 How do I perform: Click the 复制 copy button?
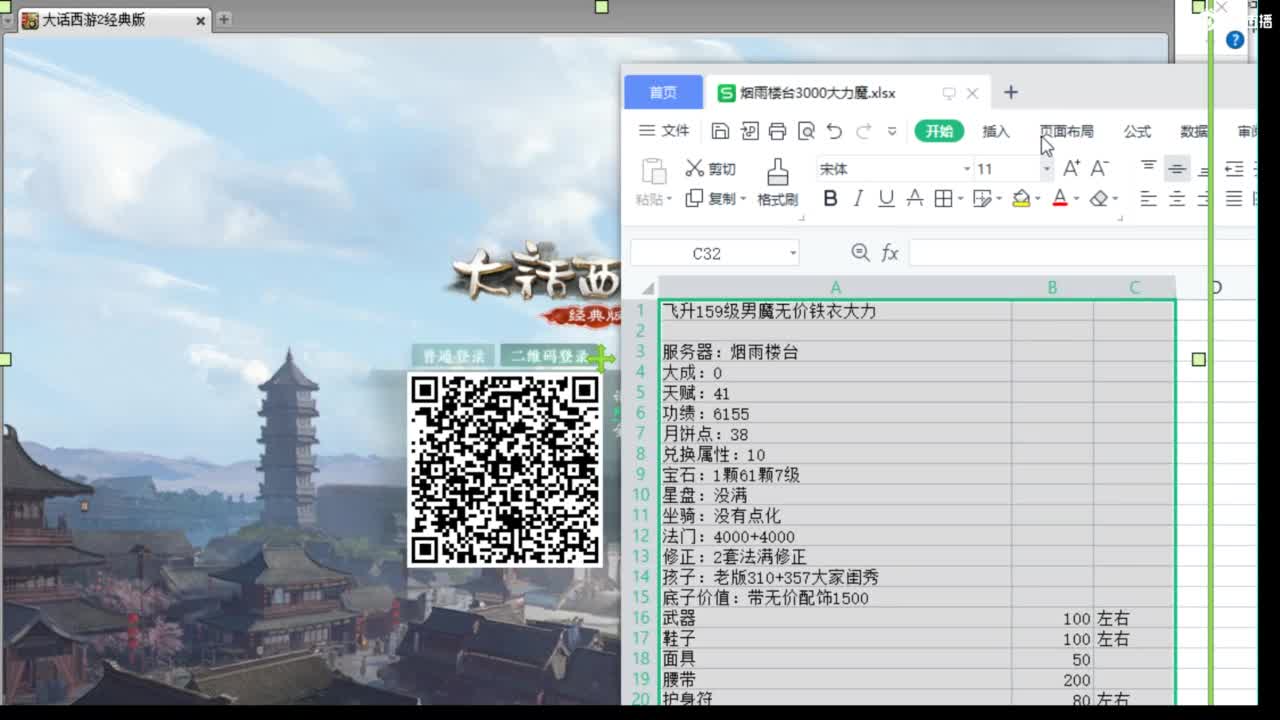[x=711, y=199]
